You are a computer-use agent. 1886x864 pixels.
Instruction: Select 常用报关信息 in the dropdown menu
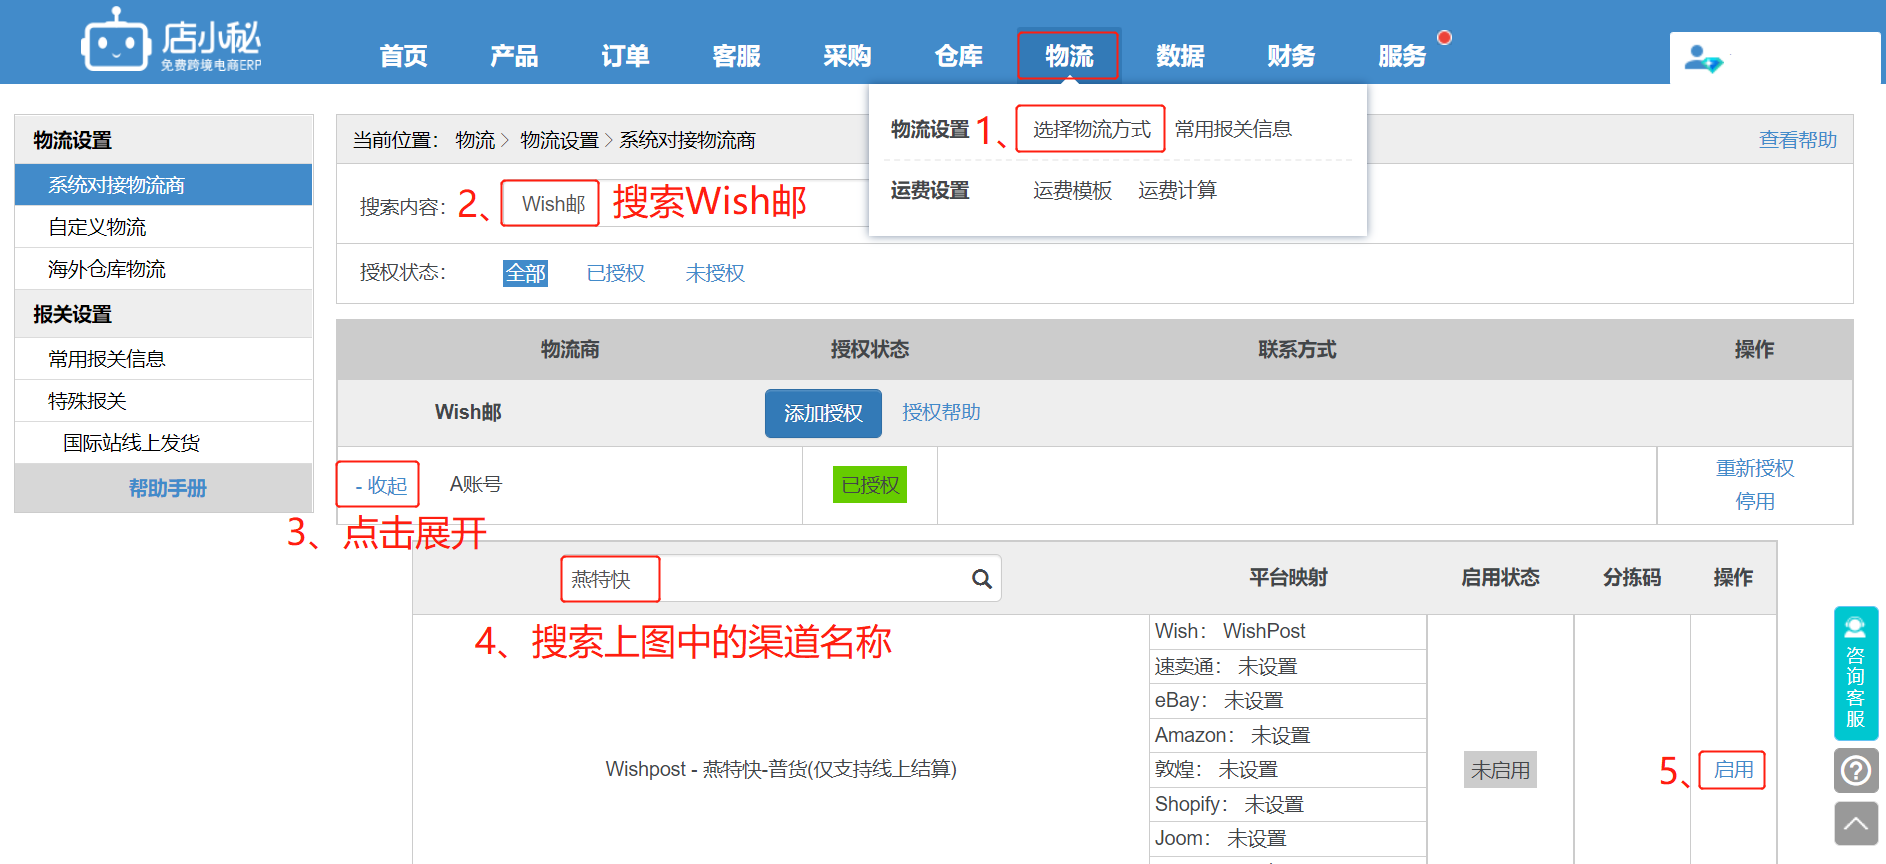coord(1233,129)
